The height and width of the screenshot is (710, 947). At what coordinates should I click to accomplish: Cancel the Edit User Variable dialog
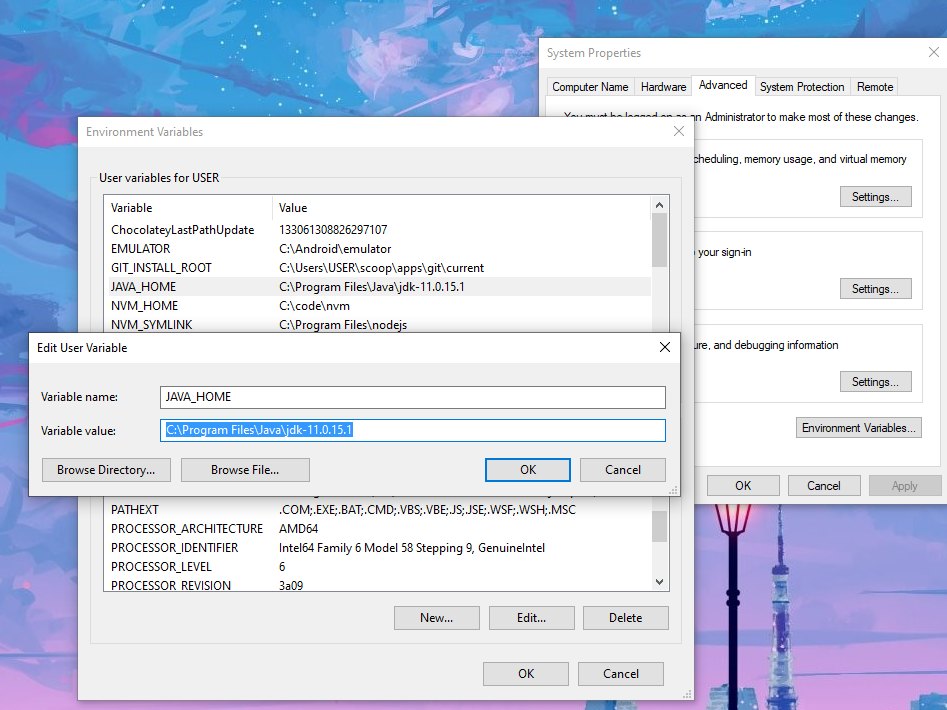click(622, 470)
